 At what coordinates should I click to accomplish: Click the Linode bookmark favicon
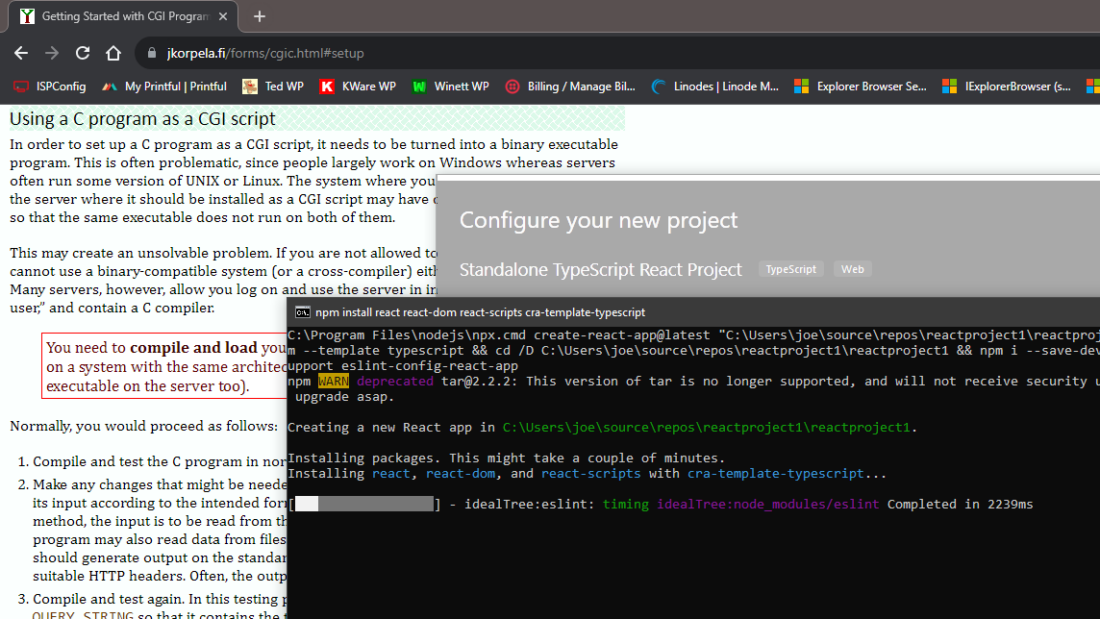point(658,86)
